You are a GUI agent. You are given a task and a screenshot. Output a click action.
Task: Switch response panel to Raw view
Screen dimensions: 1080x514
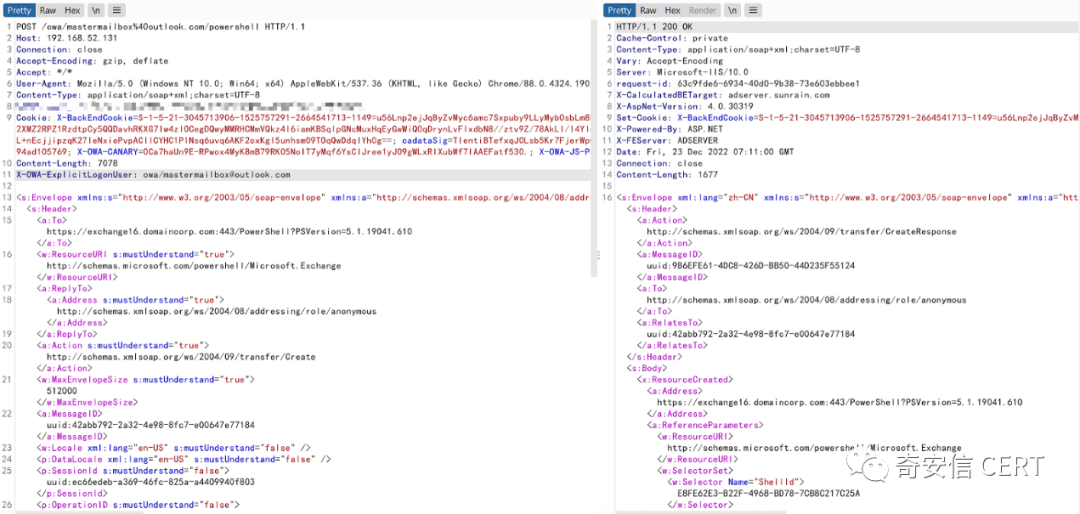tap(647, 10)
